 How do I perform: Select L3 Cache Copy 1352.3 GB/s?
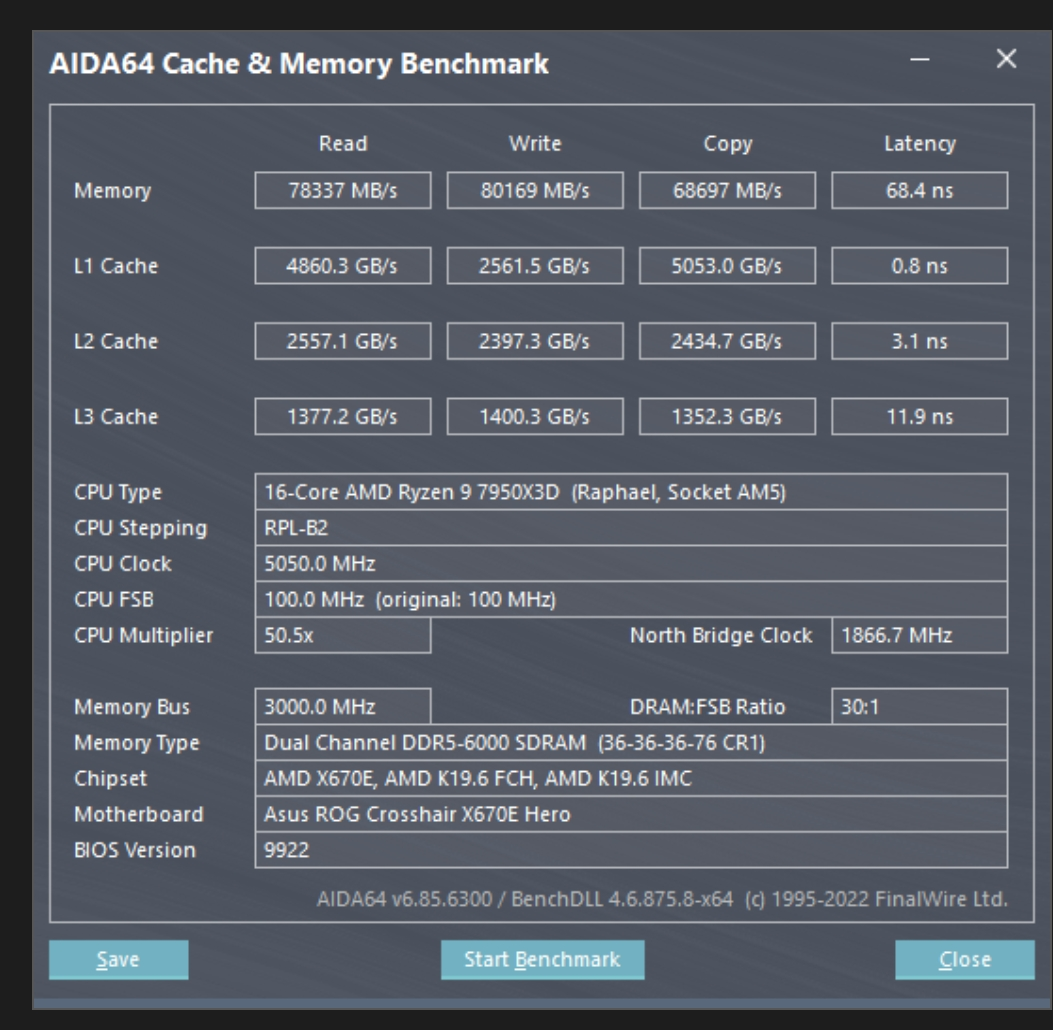pos(727,416)
